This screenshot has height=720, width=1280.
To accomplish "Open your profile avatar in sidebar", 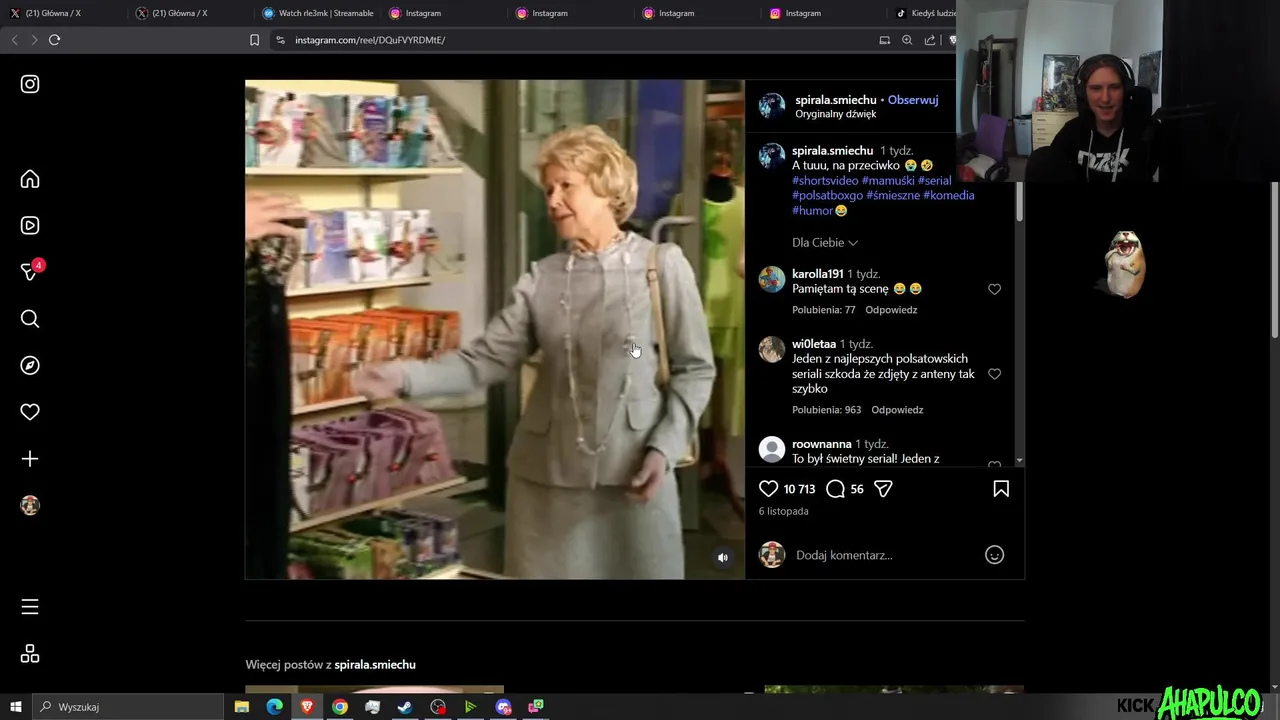I will [x=30, y=506].
